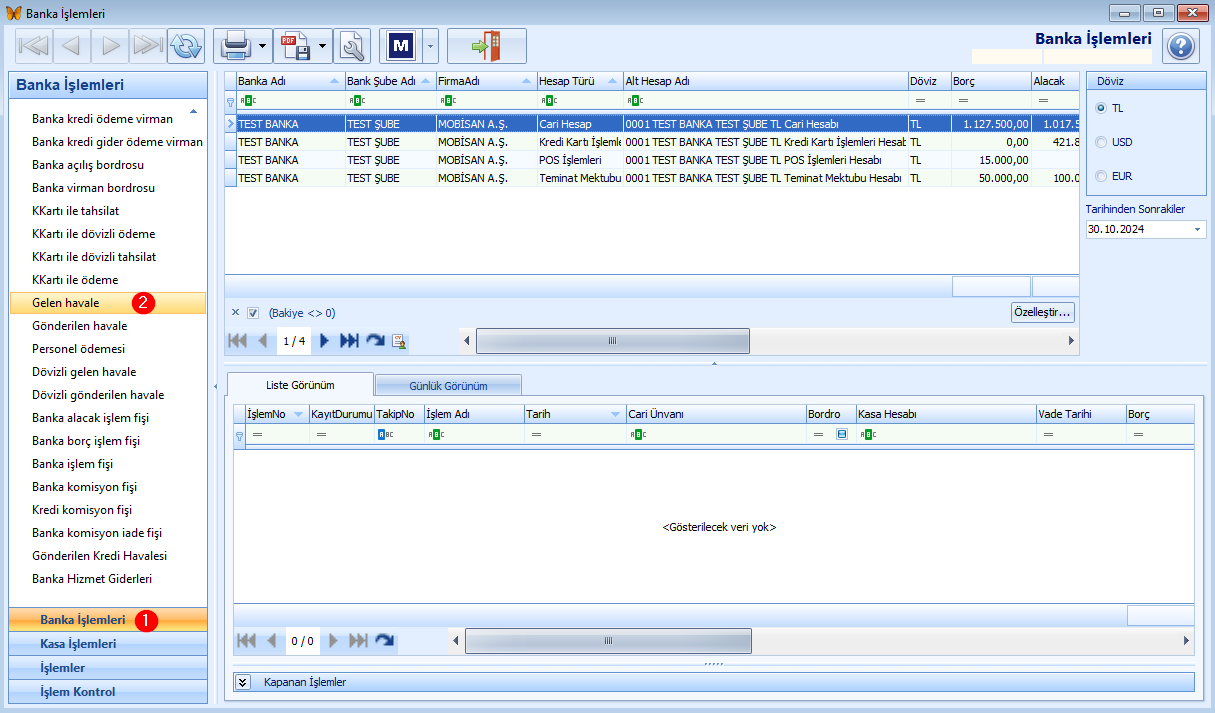Viewport: 1215px width, 713px height.
Task: Select the USD currency radio button
Action: click(x=1102, y=142)
